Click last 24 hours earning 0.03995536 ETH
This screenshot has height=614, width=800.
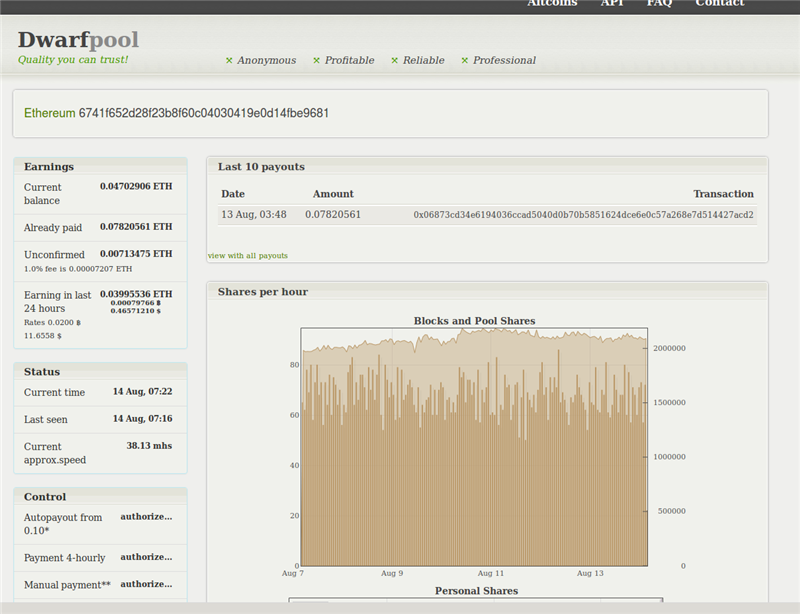[x=136, y=294]
